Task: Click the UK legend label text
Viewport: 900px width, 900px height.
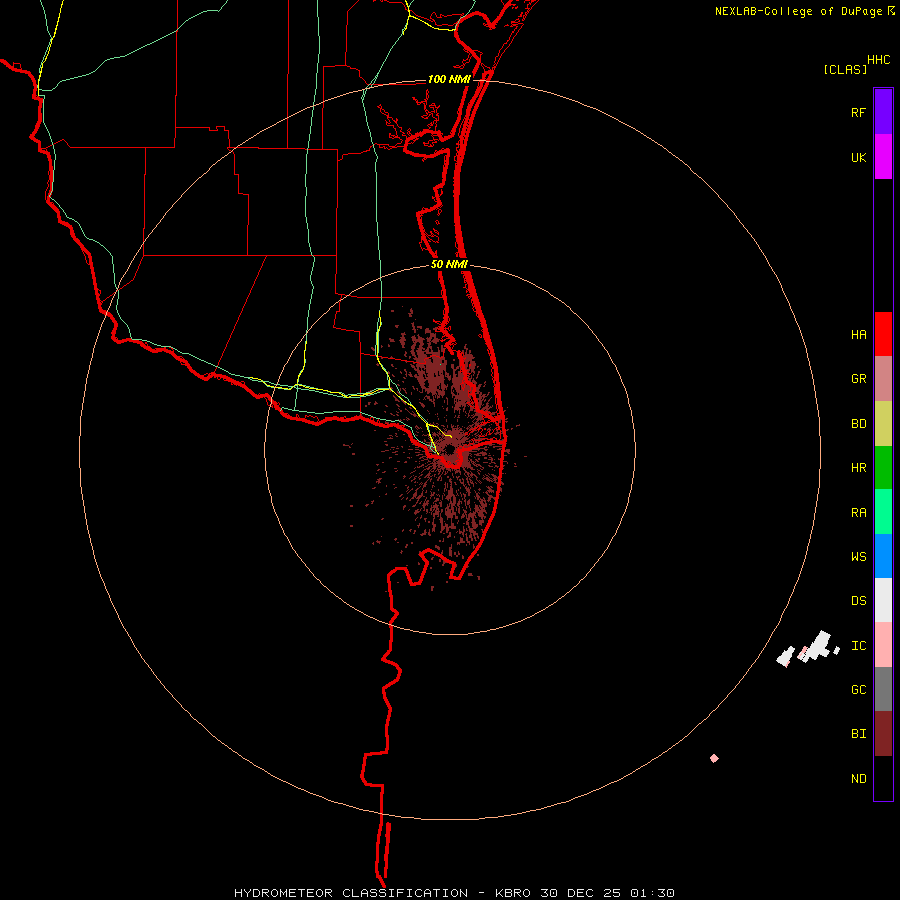Action: (x=858, y=158)
